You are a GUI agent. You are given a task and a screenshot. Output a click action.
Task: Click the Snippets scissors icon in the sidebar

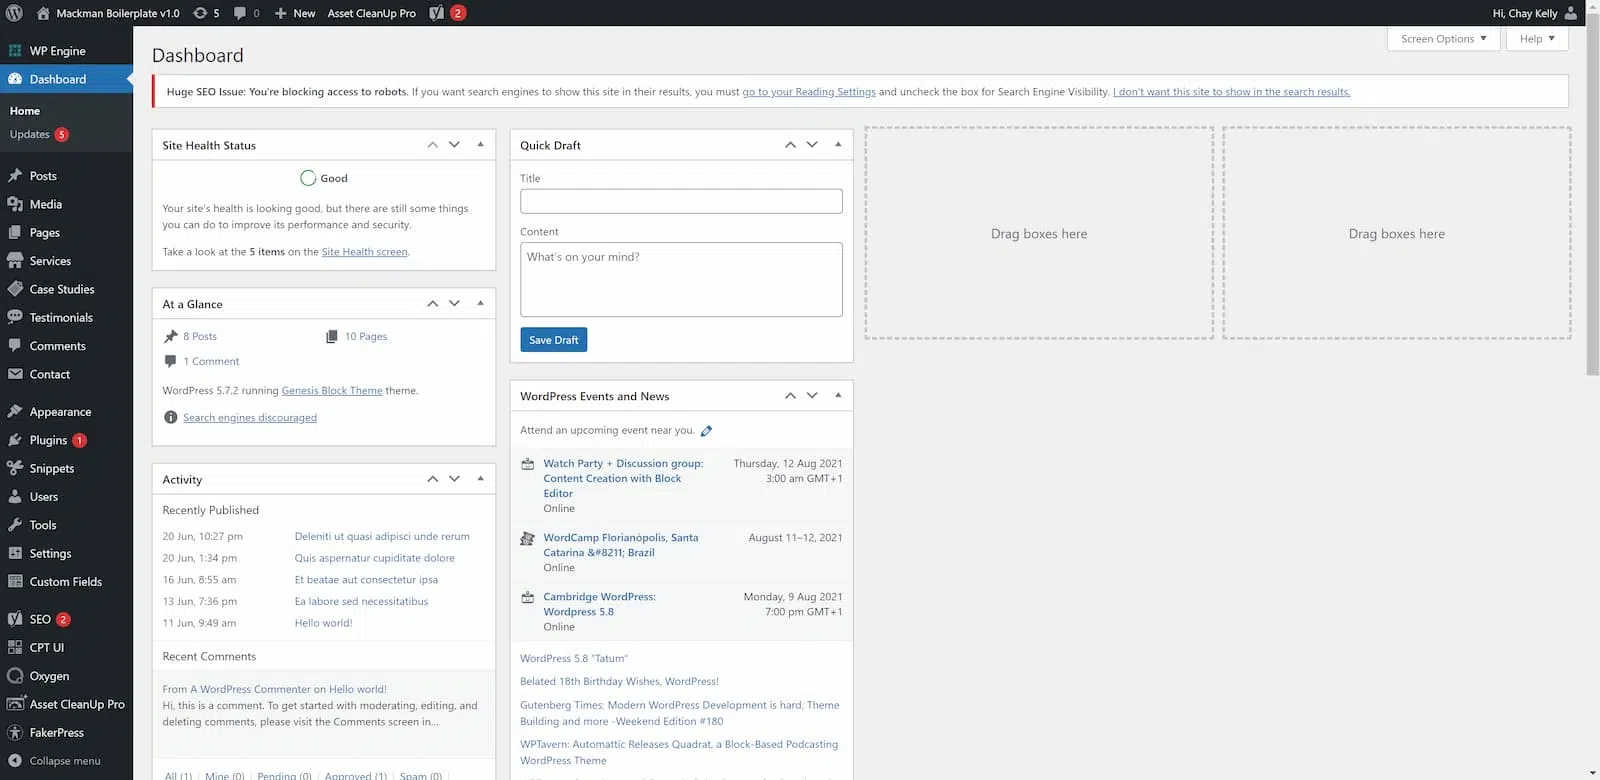pos(15,468)
